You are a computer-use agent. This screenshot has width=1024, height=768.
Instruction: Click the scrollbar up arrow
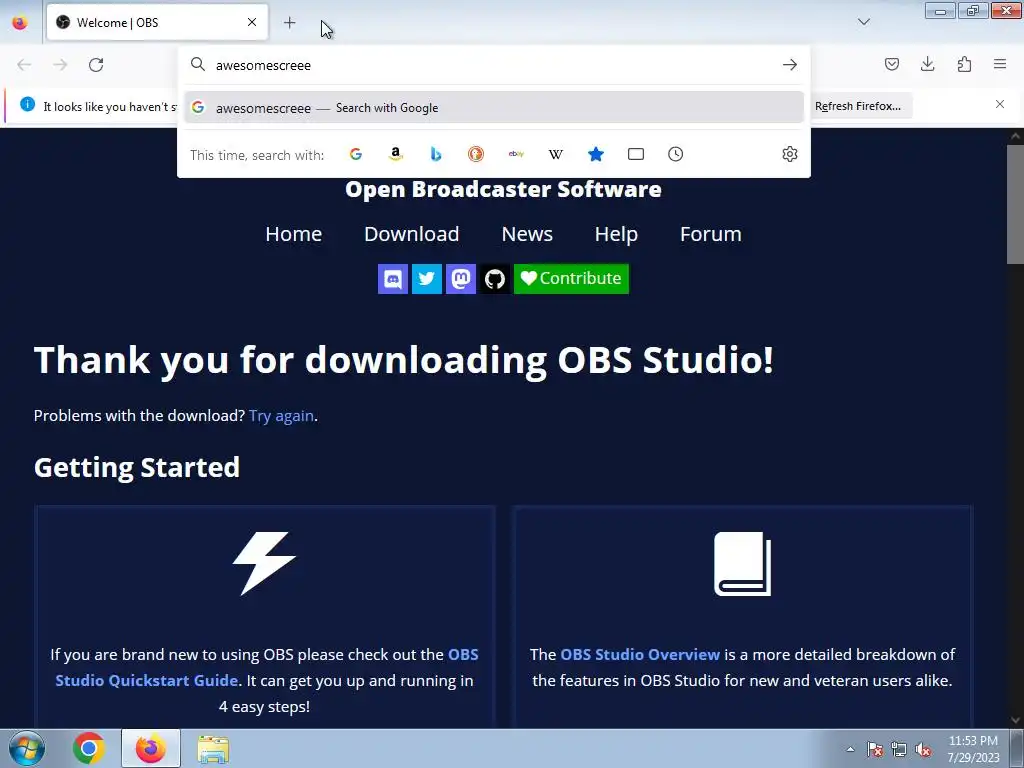tap(1016, 136)
